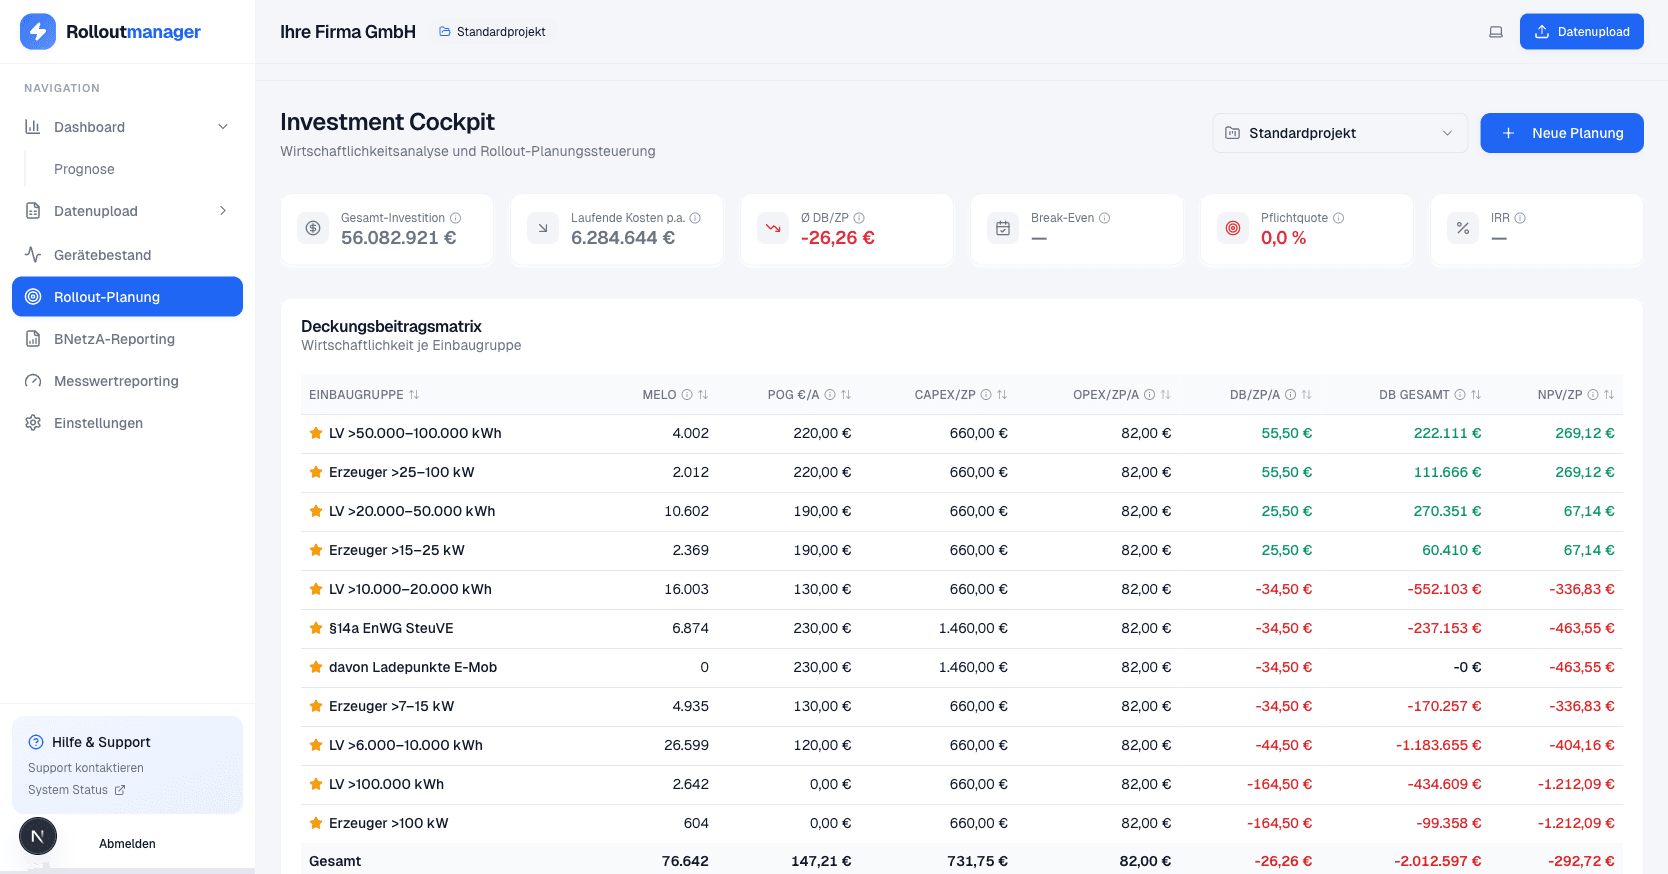1668x874 pixels.
Task: Click the info icon next to Gesamt-Investition
Action: pyautogui.click(x=456, y=218)
